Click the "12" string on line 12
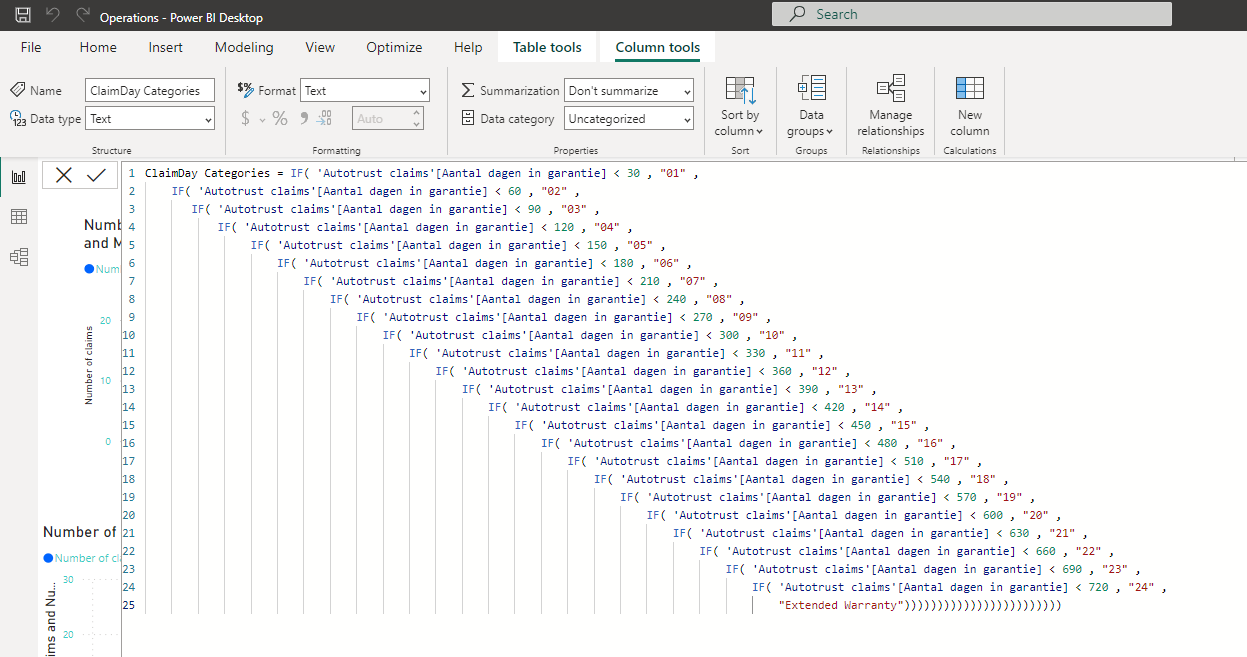 point(824,371)
